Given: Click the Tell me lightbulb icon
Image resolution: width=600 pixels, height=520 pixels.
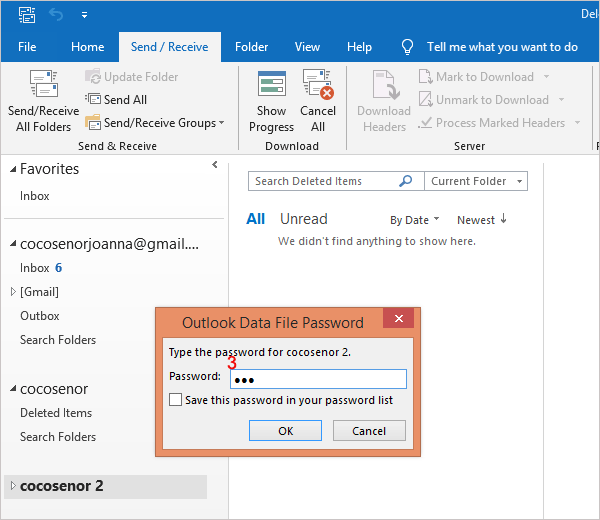Looking at the screenshot, I should point(407,47).
